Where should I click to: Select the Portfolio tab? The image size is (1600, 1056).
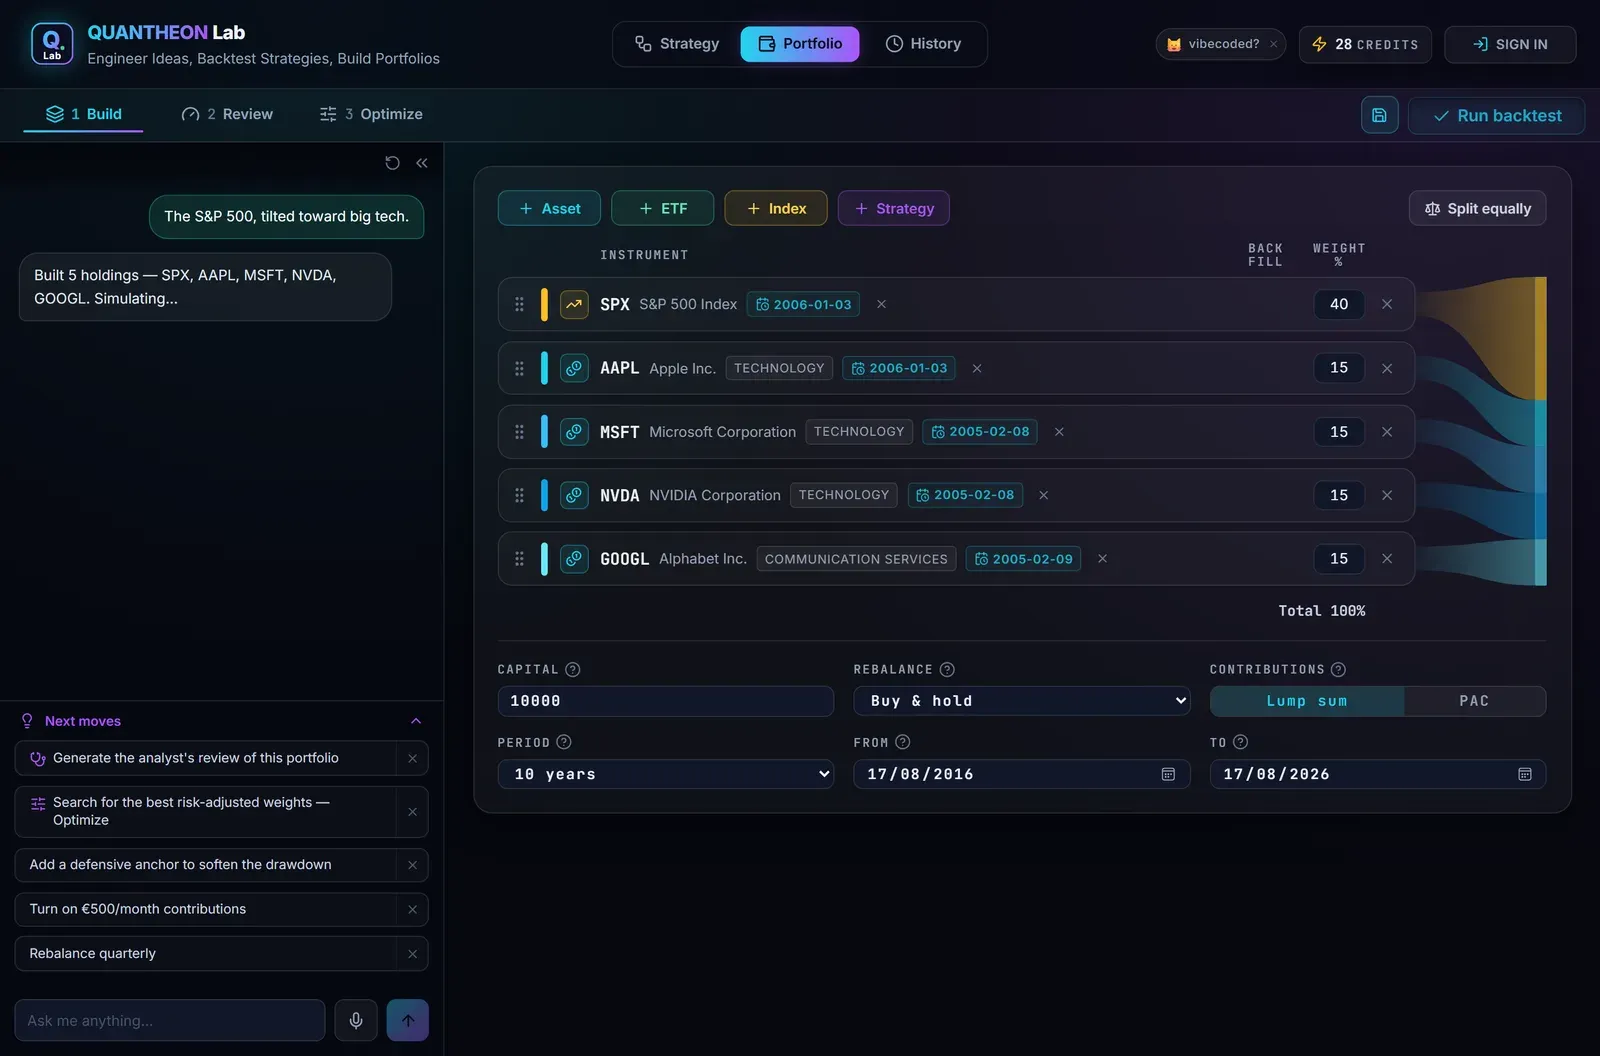pyautogui.click(x=800, y=44)
